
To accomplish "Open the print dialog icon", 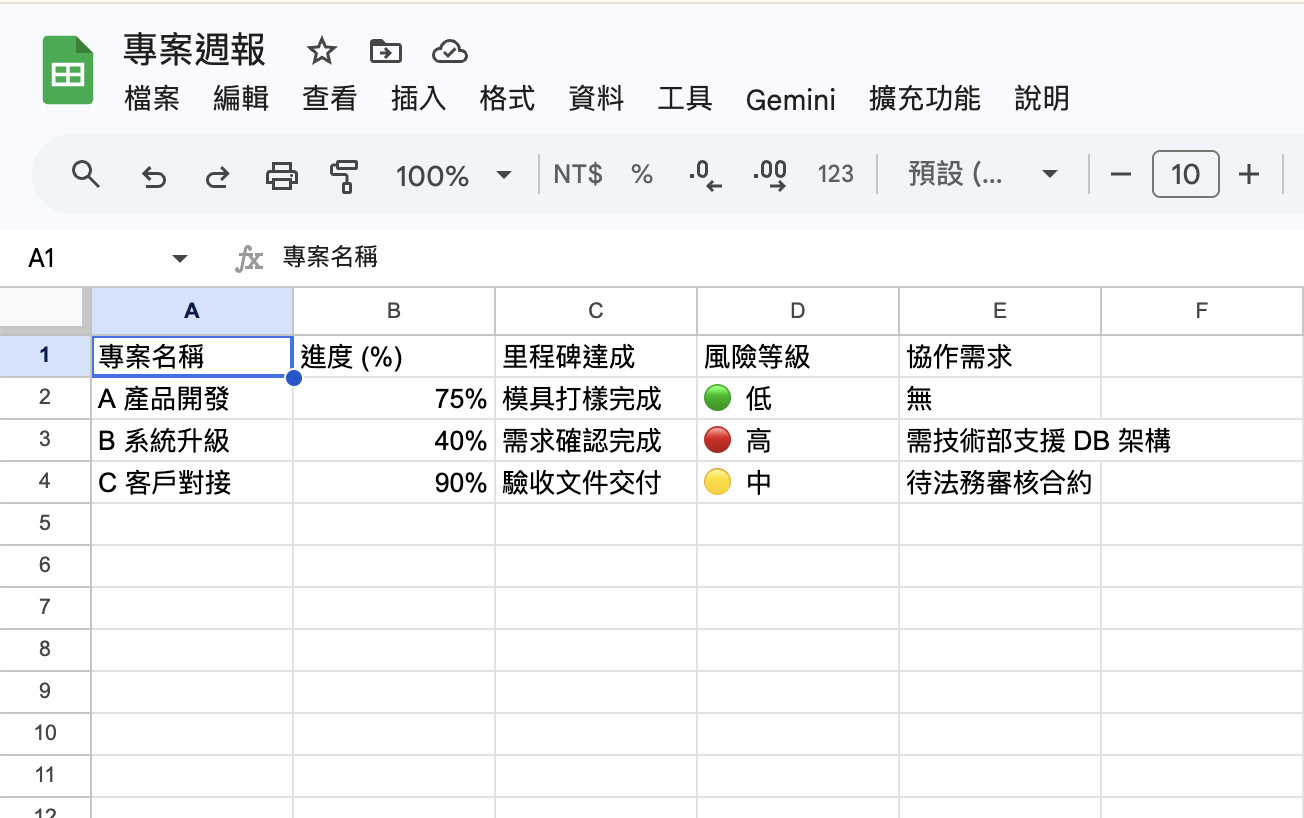I will (281, 174).
